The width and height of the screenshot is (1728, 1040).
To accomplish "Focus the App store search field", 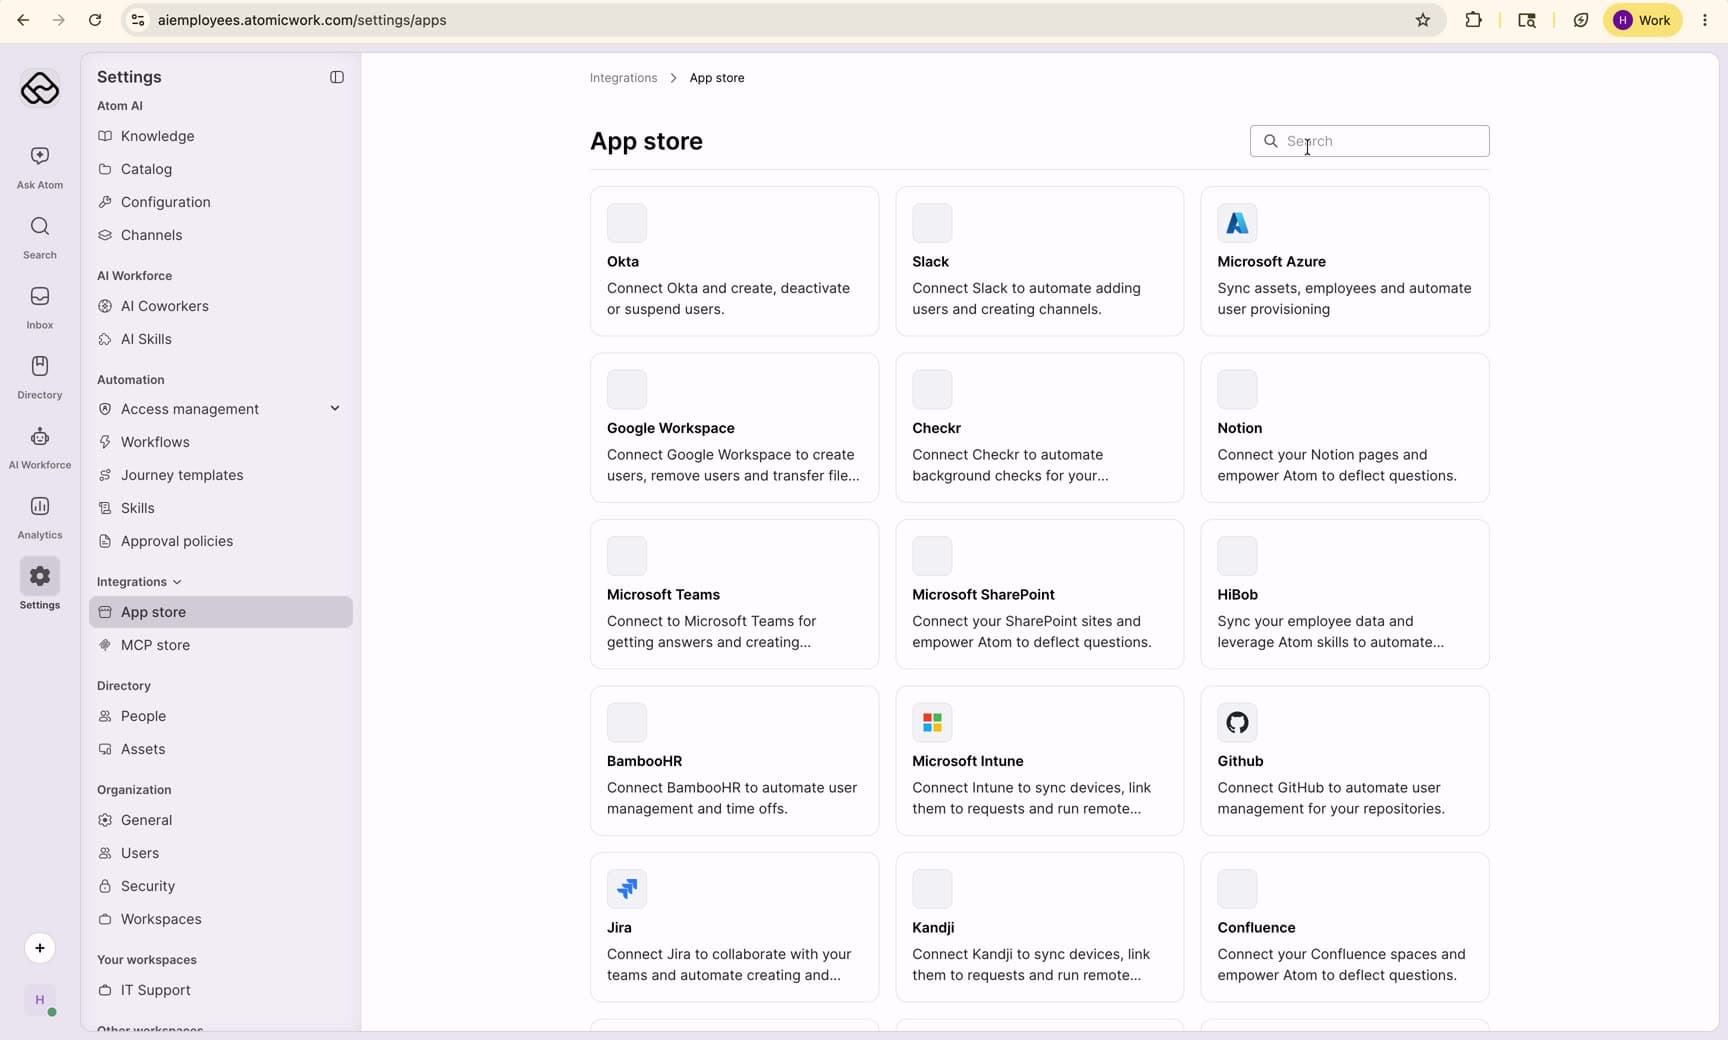I will [1369, 141].
